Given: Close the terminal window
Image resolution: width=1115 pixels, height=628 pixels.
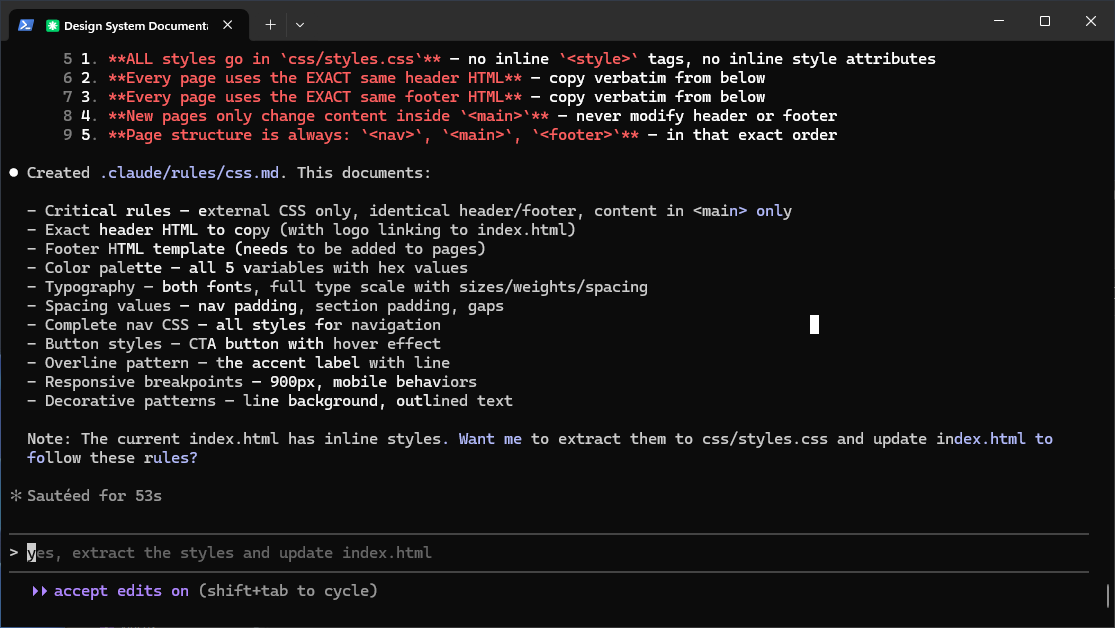Looking at the screenshot, I should click(1091, 21).
